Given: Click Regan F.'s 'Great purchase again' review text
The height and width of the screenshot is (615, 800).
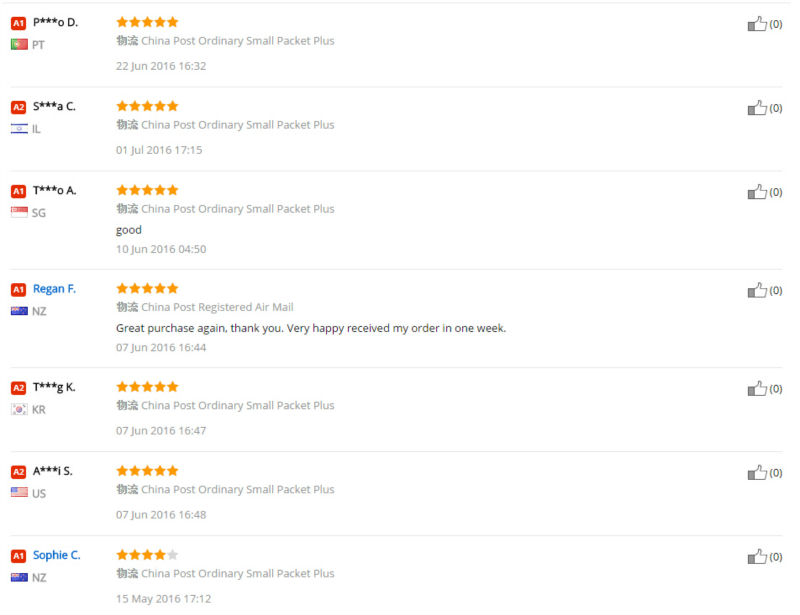Looking at the screenshot, I should click(x=311, y=328).
